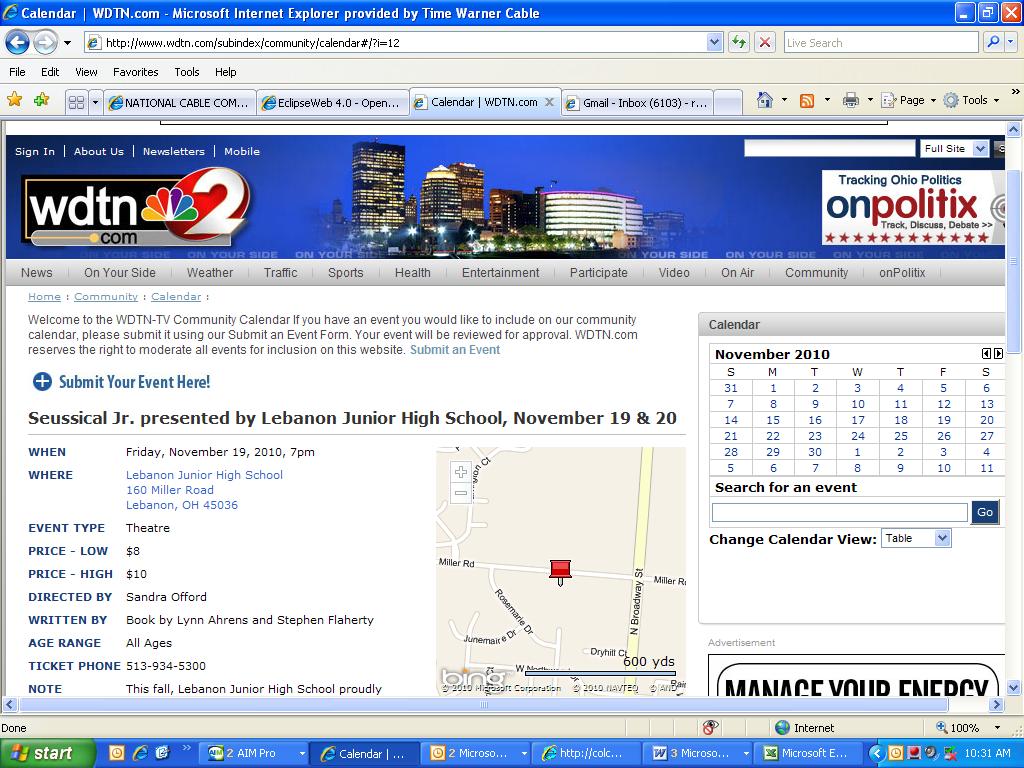1024x768 pixels.
Task: Click the Newsletters link
Action: (174, 152)
